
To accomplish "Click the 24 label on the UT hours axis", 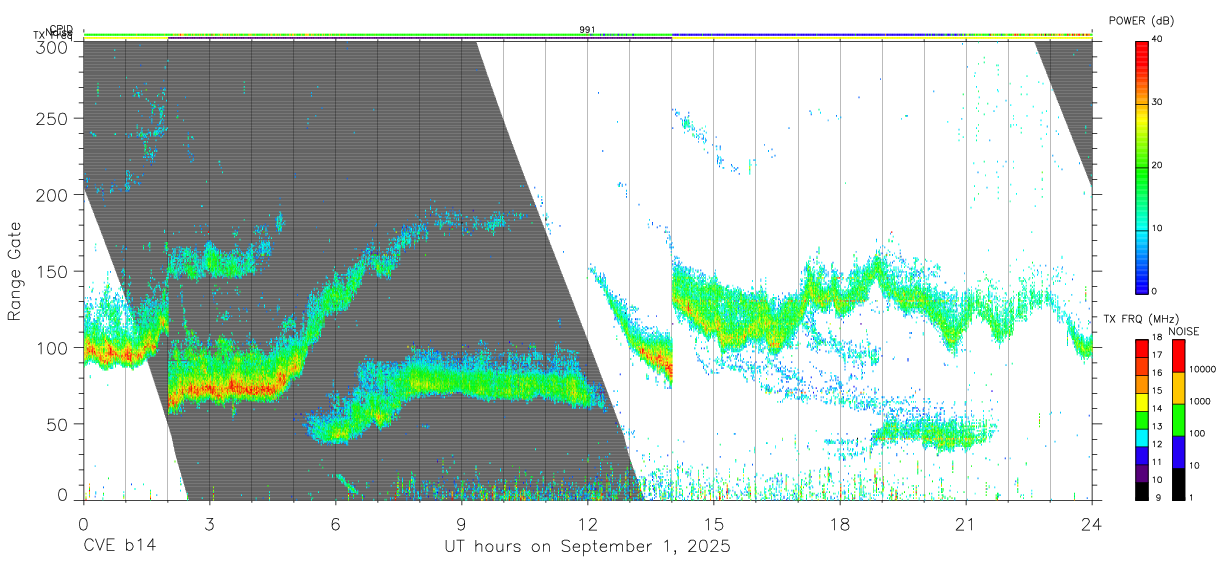I will click(x=1091, y=524).
